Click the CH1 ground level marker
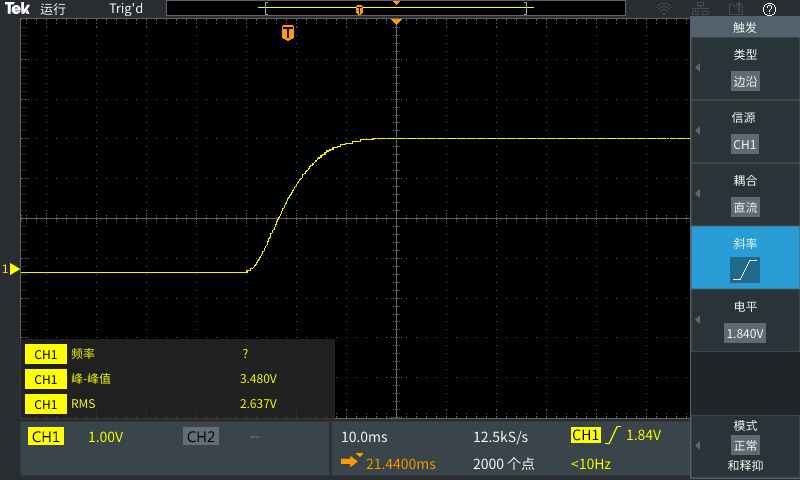The height and width of the screenshot is (480, 800). 11,269
